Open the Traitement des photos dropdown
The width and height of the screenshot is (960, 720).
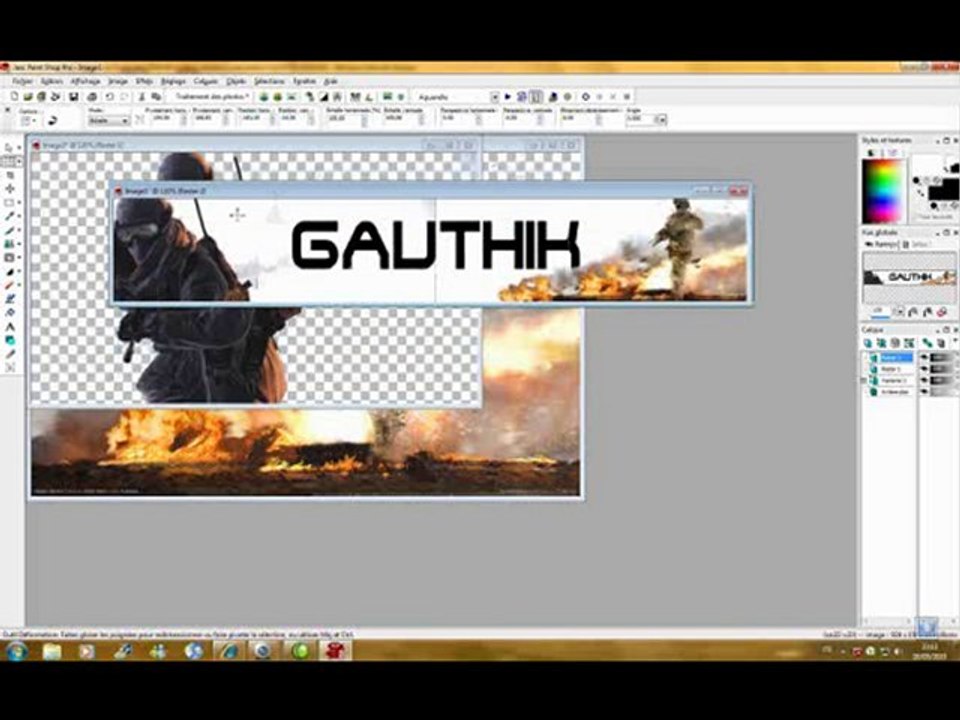pos(211,97)
